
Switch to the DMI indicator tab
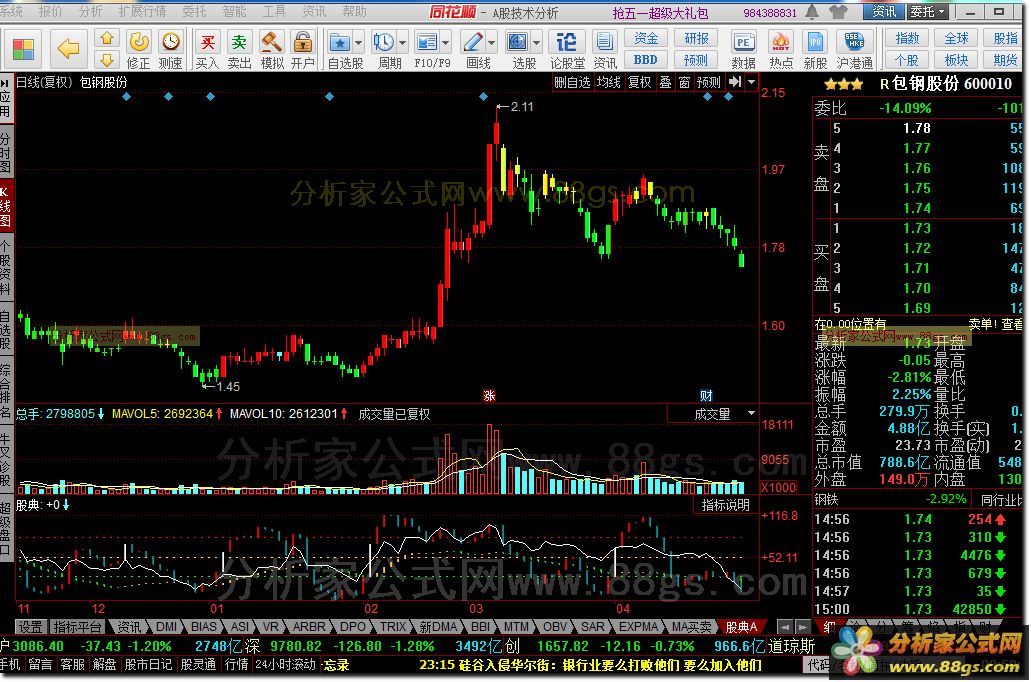click(x=166, y=627)
